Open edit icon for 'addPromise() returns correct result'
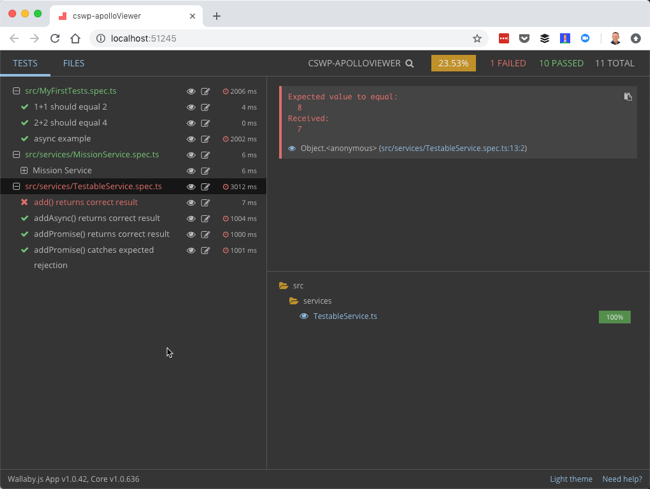The width and height of the screenshot is (650, 489). [x=205, y=235]
